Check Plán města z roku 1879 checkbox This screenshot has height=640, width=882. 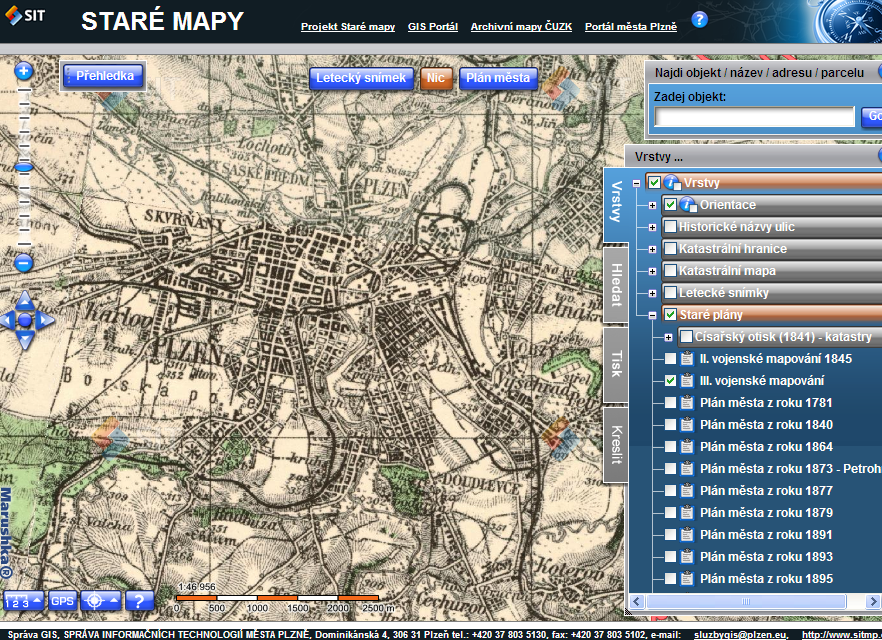pos(670,512)
